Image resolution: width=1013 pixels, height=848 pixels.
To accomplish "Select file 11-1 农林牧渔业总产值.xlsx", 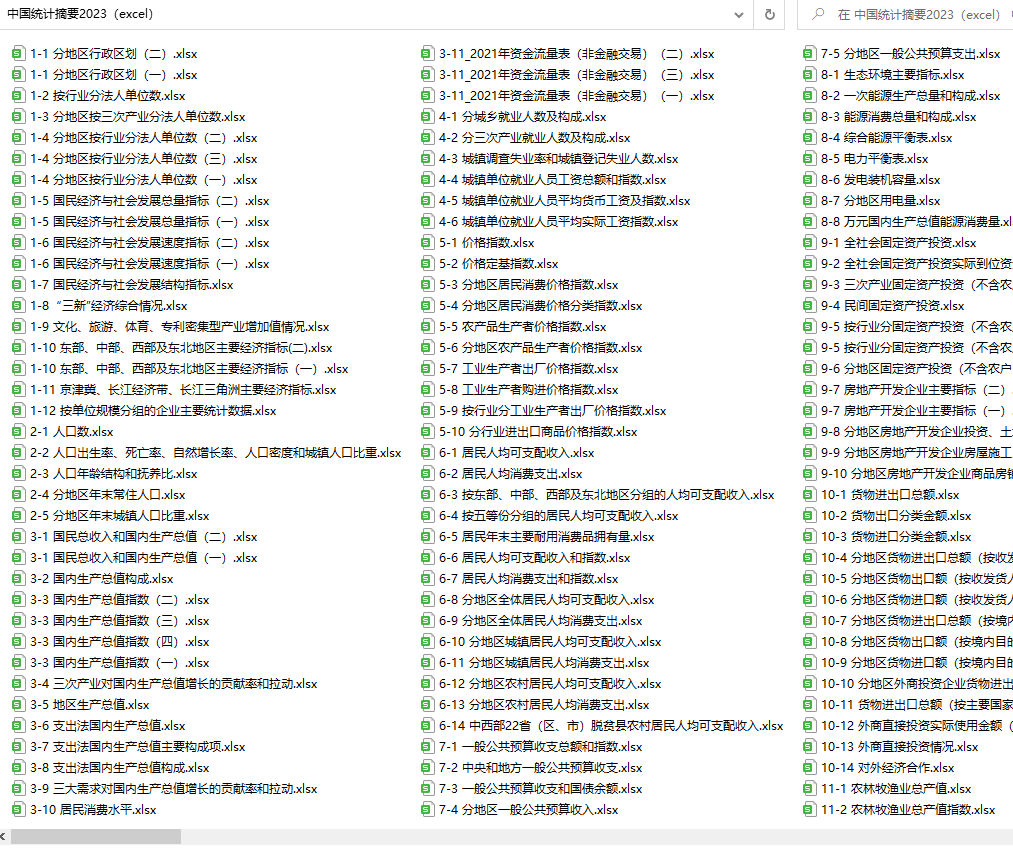I will pyautogui.click(x=888, y=789).
